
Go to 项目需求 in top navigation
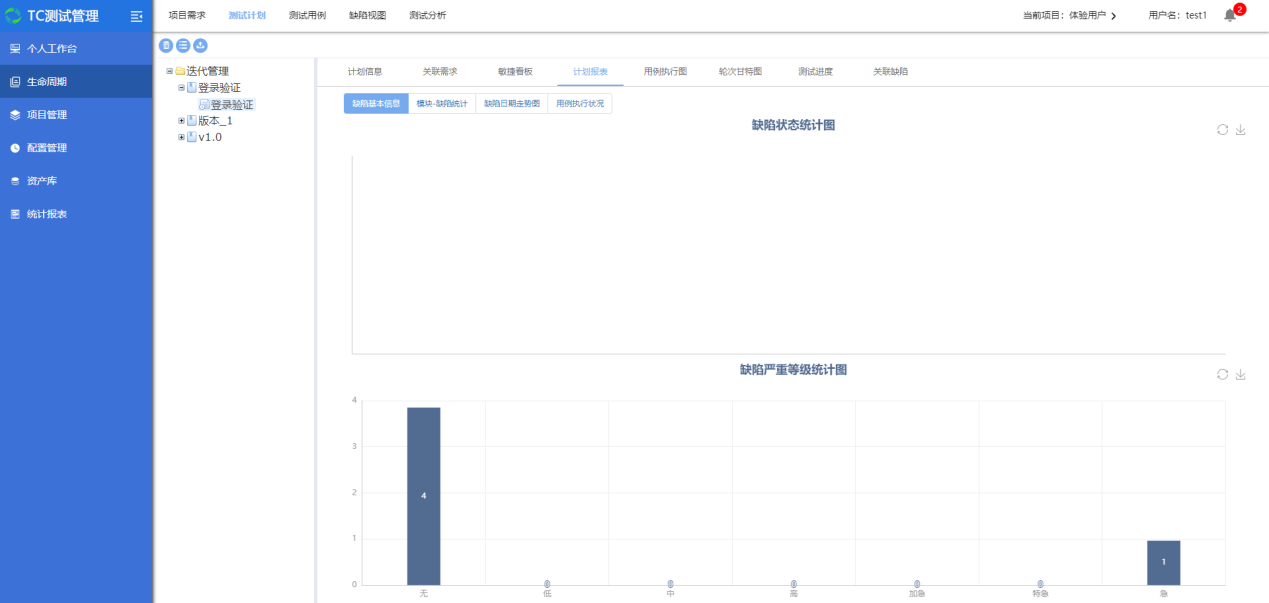[x=187, y=16]
